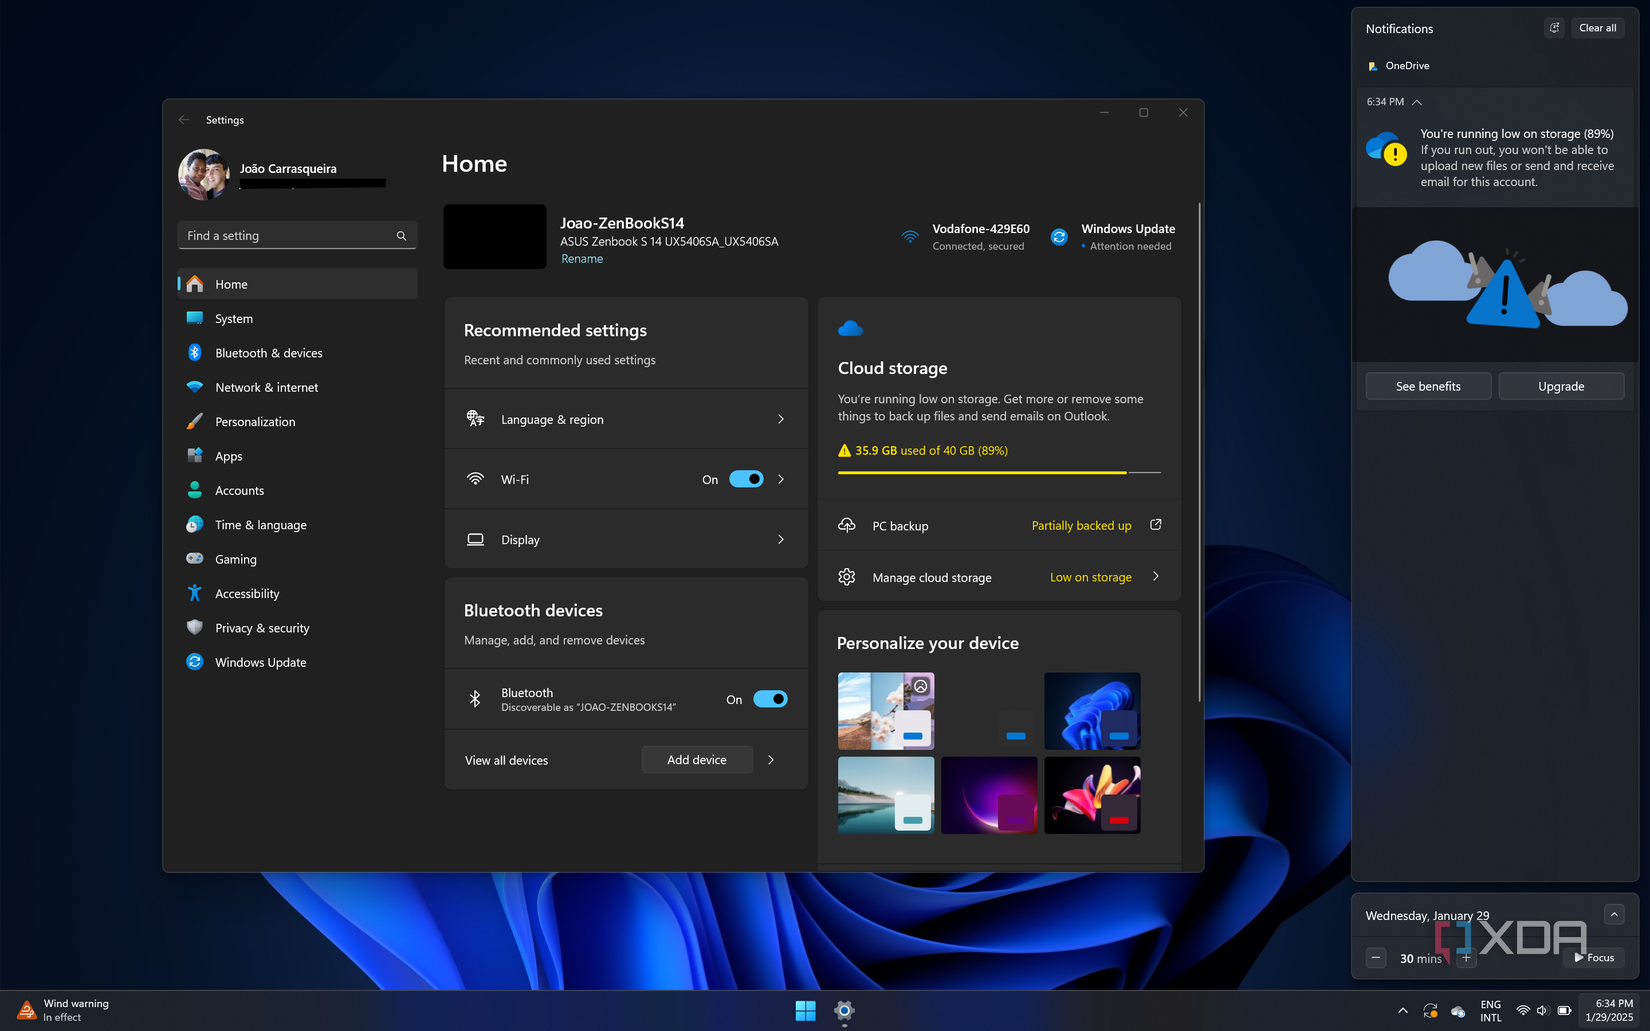Screen dimensions: 1650x1031
Task: Collapse the calendar panel chevron
Action: (1614, 914)
